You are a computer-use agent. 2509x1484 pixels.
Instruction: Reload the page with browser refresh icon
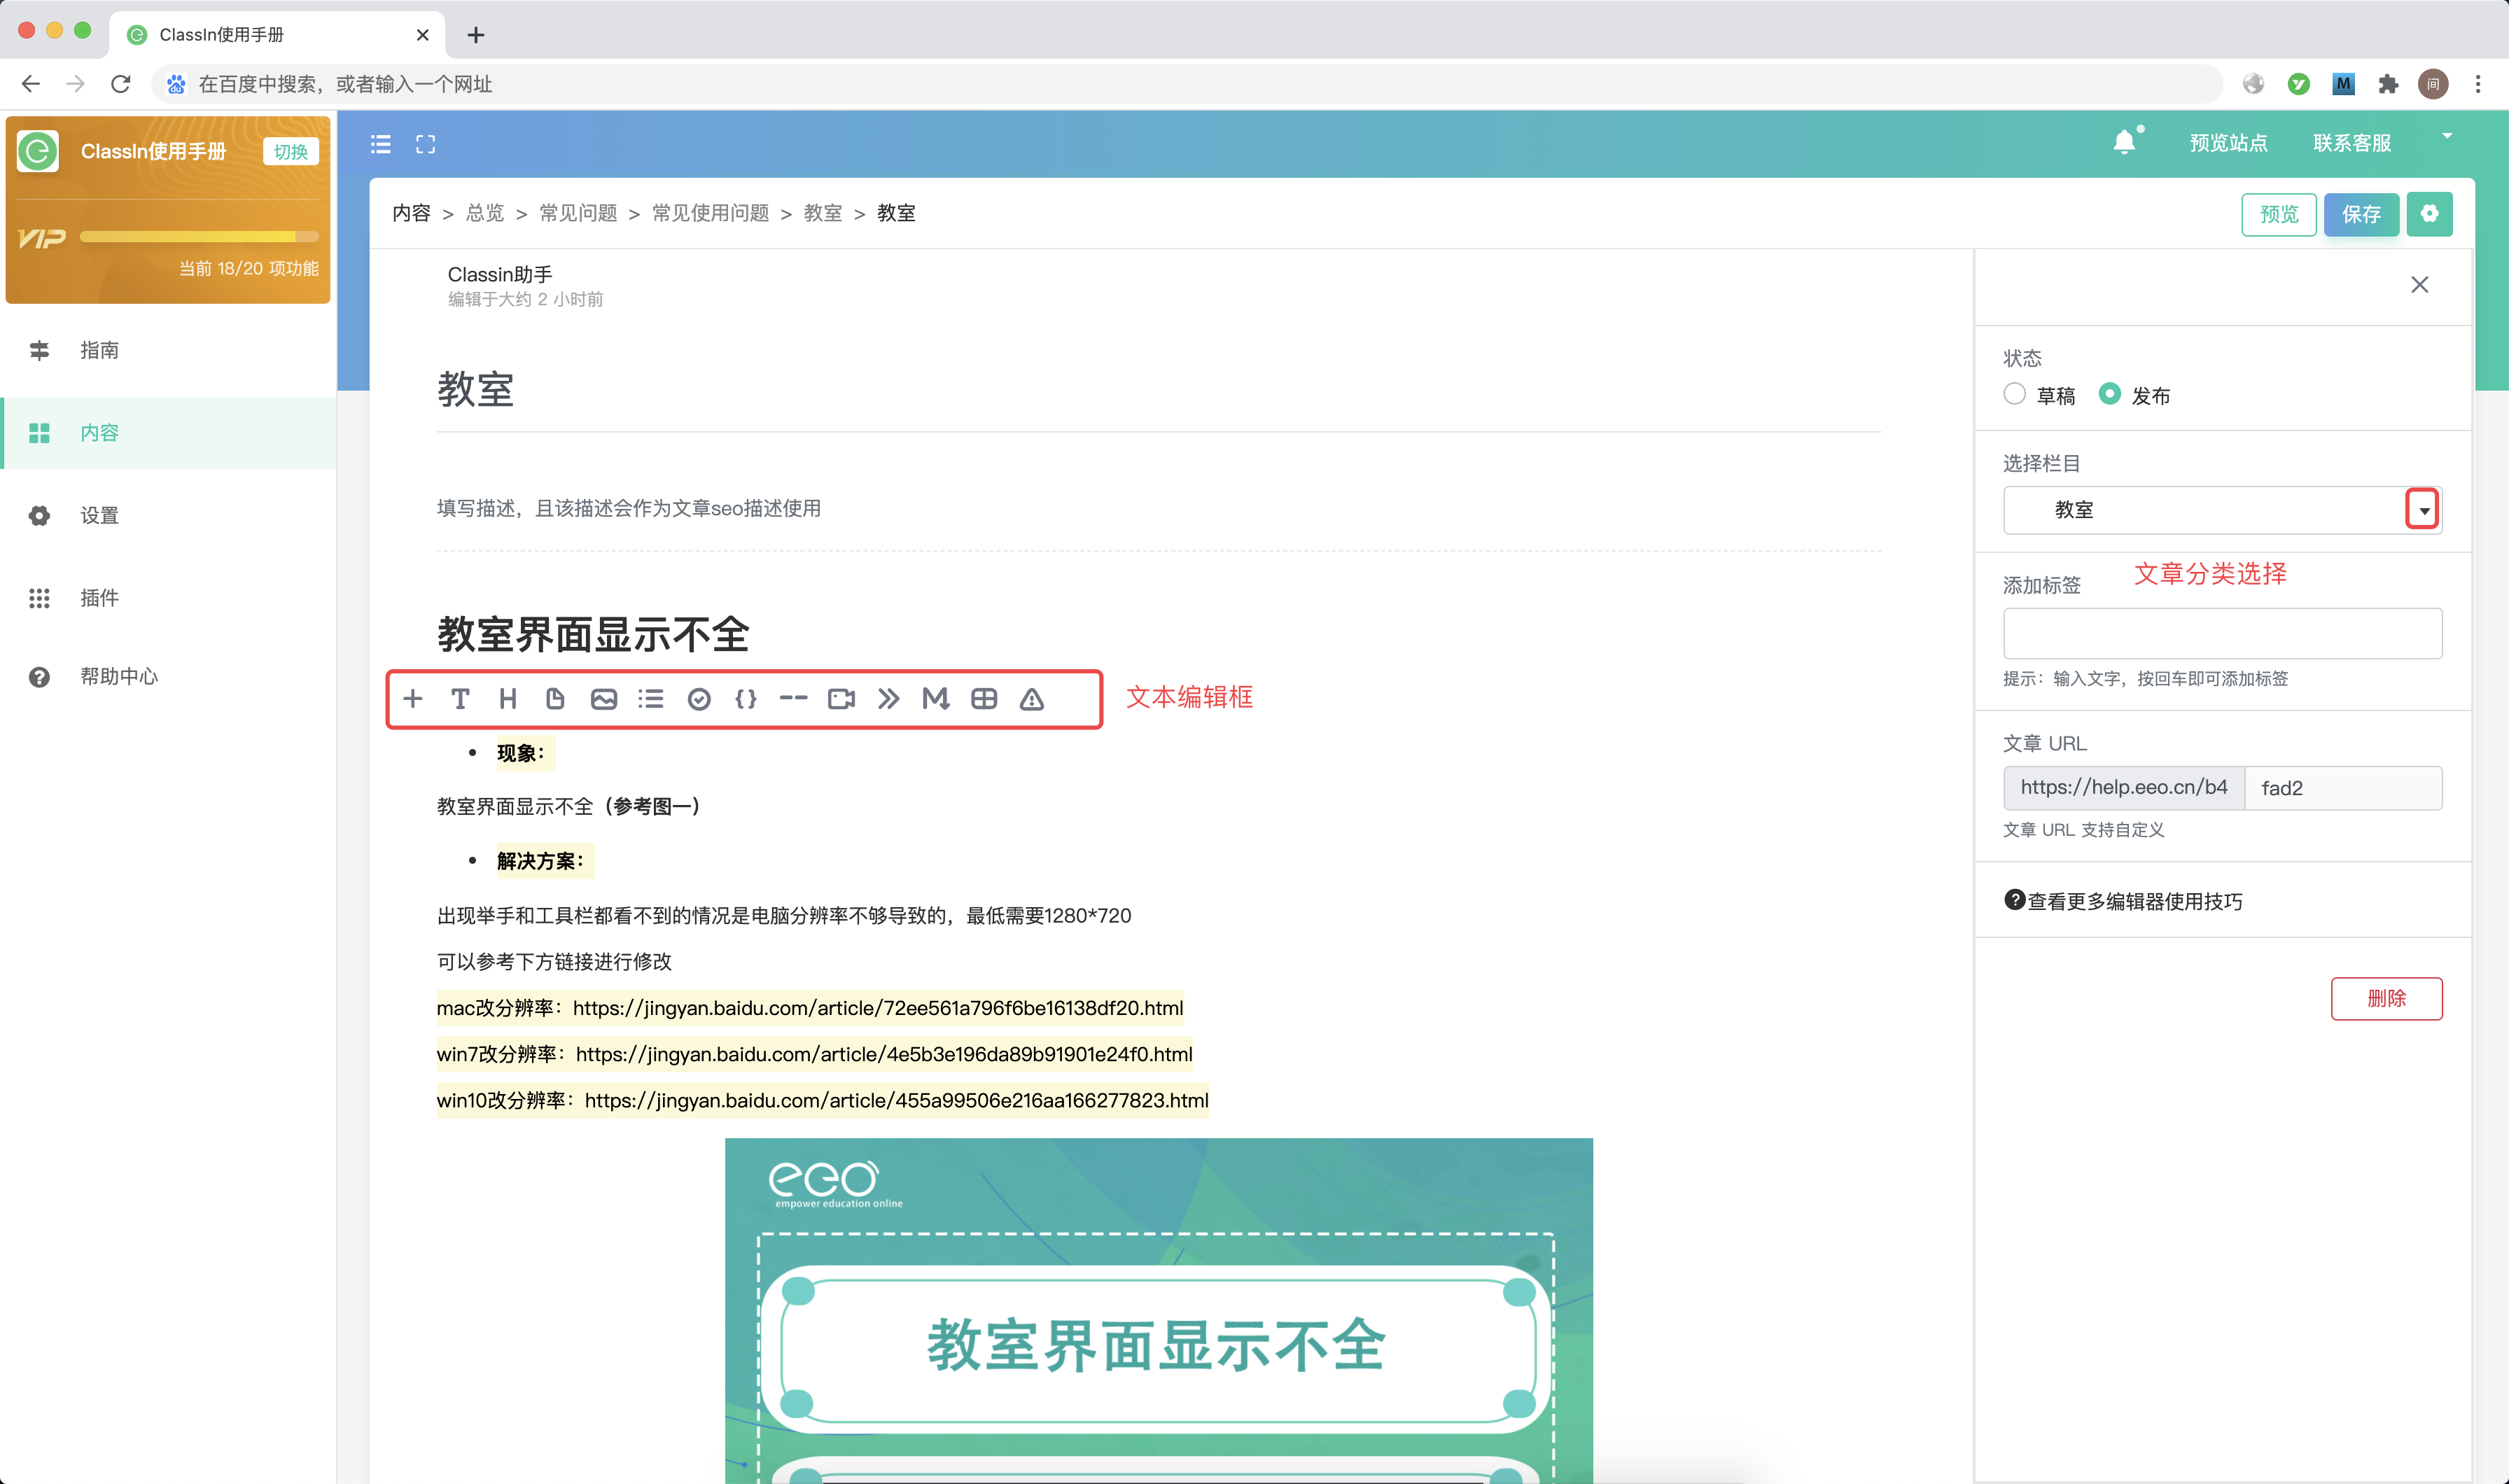pos(121,84)
